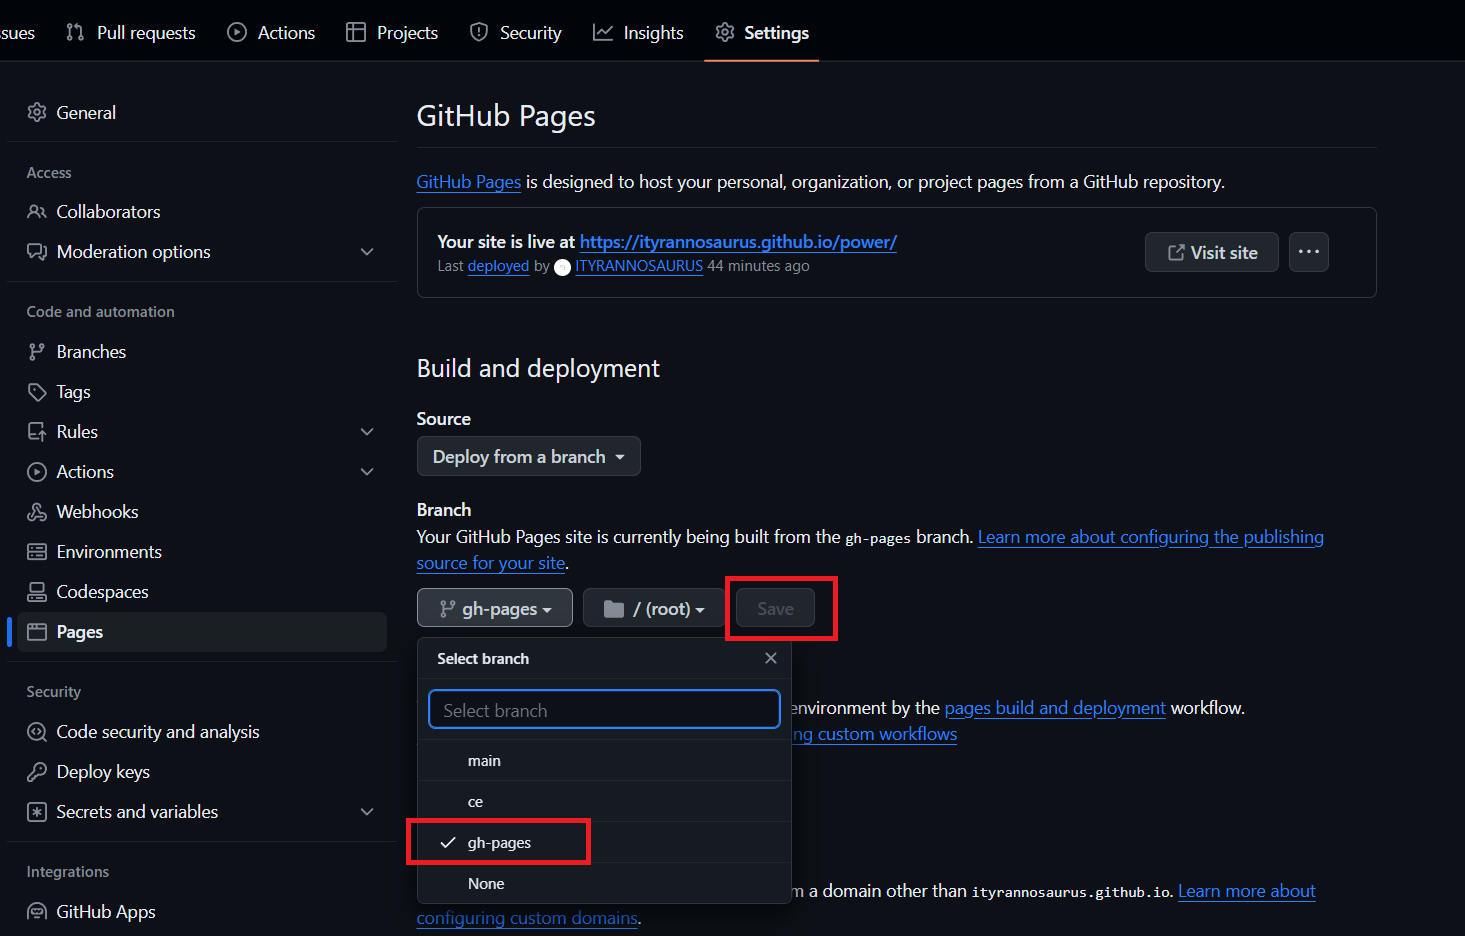Open Collaborators settings page

(202, 212)
